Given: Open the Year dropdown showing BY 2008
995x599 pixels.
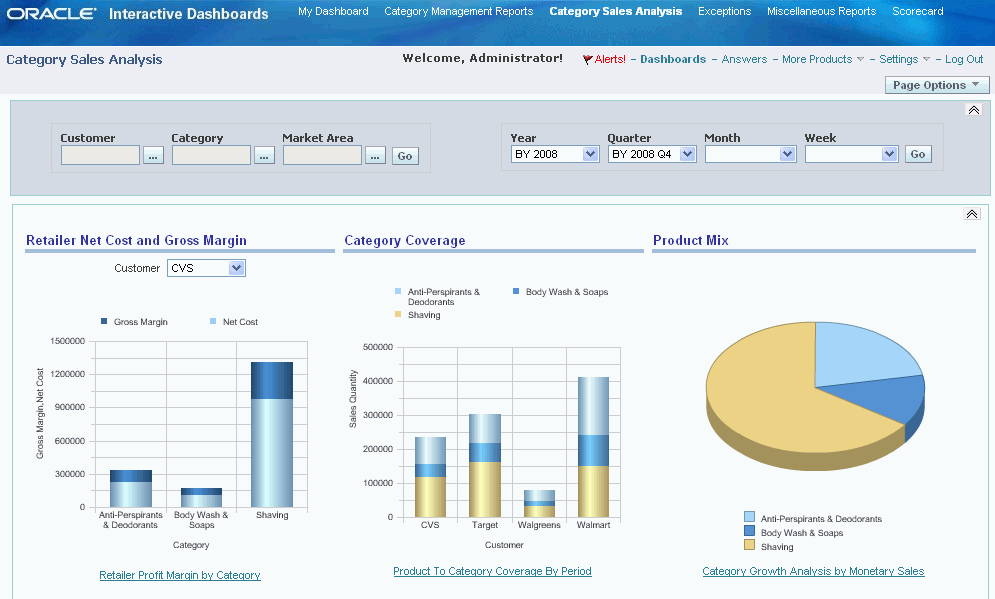Looking at the screenshot, I should [555, 154].
